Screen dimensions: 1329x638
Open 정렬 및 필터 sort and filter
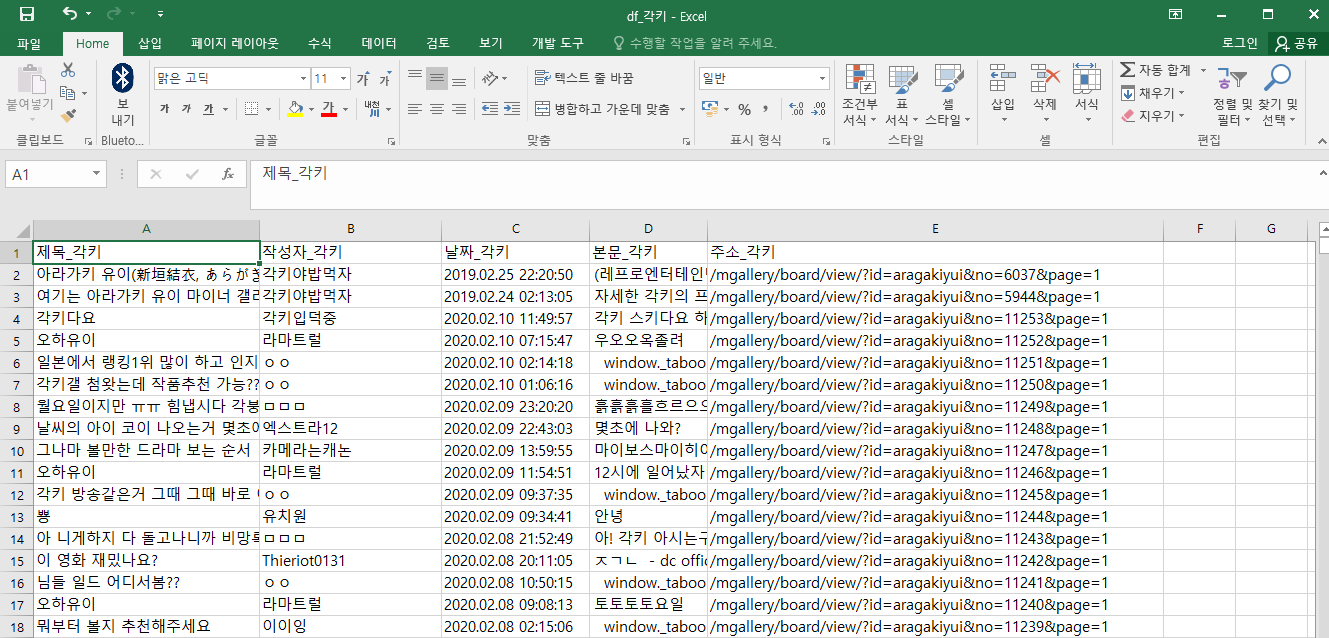coord(1231,94)
